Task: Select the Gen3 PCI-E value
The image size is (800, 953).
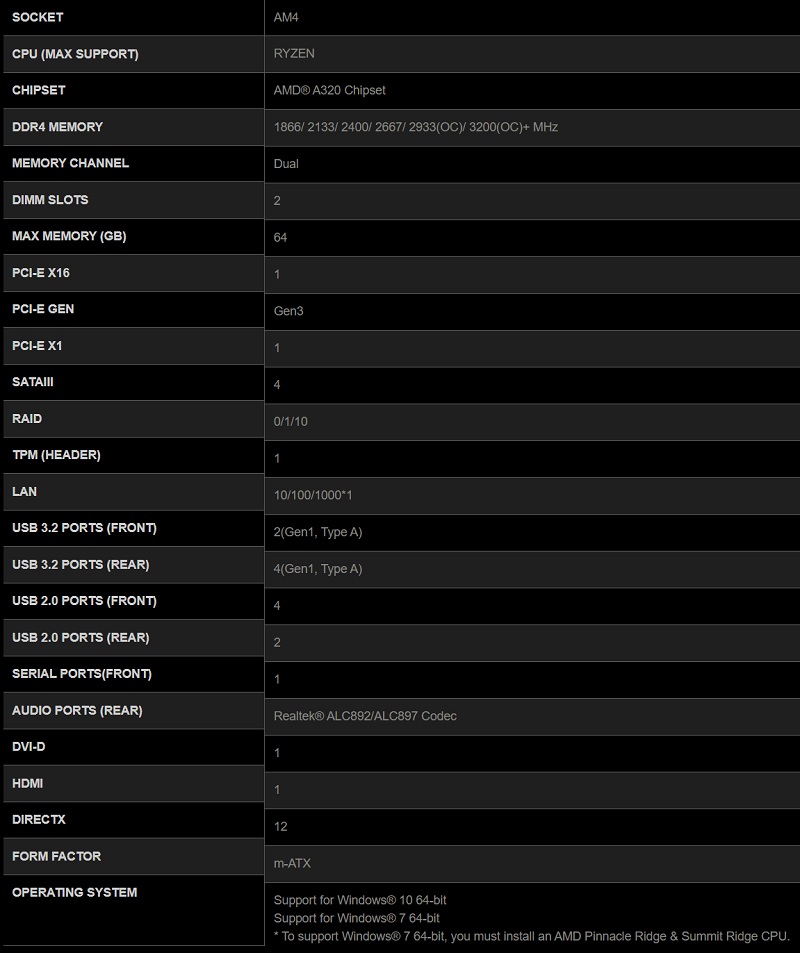Action: (288, 311)
